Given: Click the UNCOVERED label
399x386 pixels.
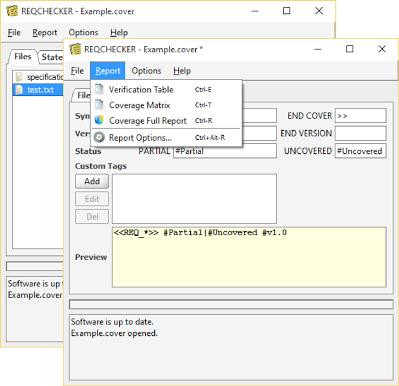Looking at the screenshot, I should [x=308, y=151].
